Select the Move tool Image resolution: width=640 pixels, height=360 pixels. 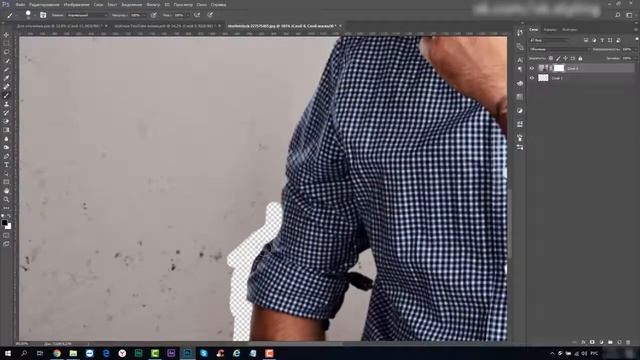point(6,35)
